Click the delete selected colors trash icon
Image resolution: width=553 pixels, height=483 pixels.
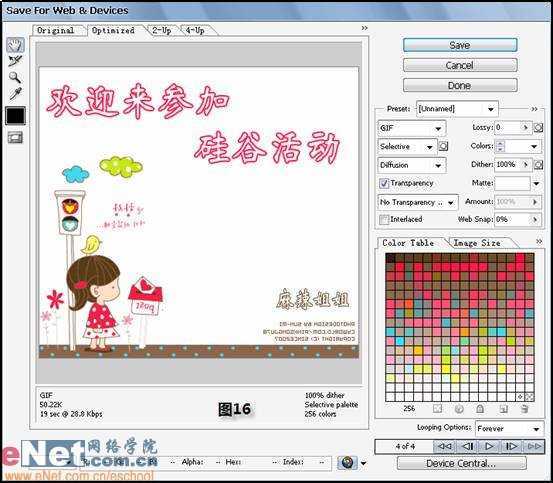click(x=524, y=409)
